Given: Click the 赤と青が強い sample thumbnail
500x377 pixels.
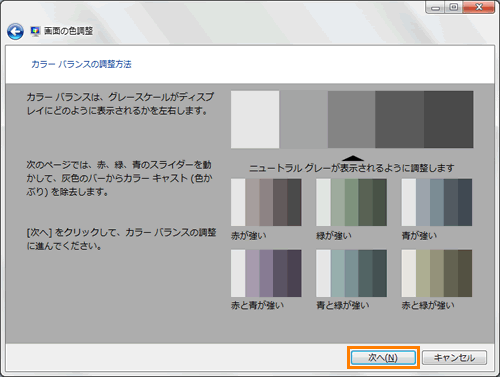Looking at the screenshot, I should coord(266,273).
